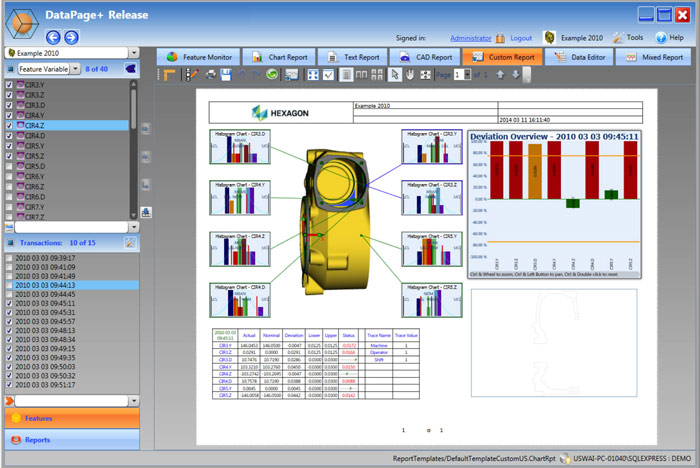The image size is (700, 468).
Task: Open the Tools menu
Action: click(628, 38)
